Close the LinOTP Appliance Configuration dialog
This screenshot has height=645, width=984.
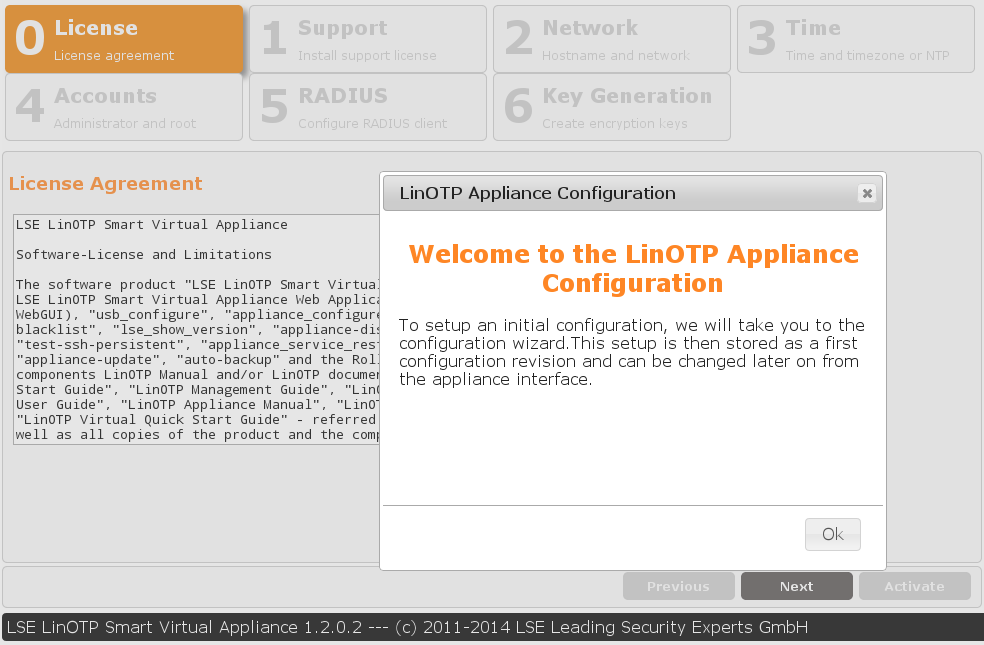click(867, 194)
